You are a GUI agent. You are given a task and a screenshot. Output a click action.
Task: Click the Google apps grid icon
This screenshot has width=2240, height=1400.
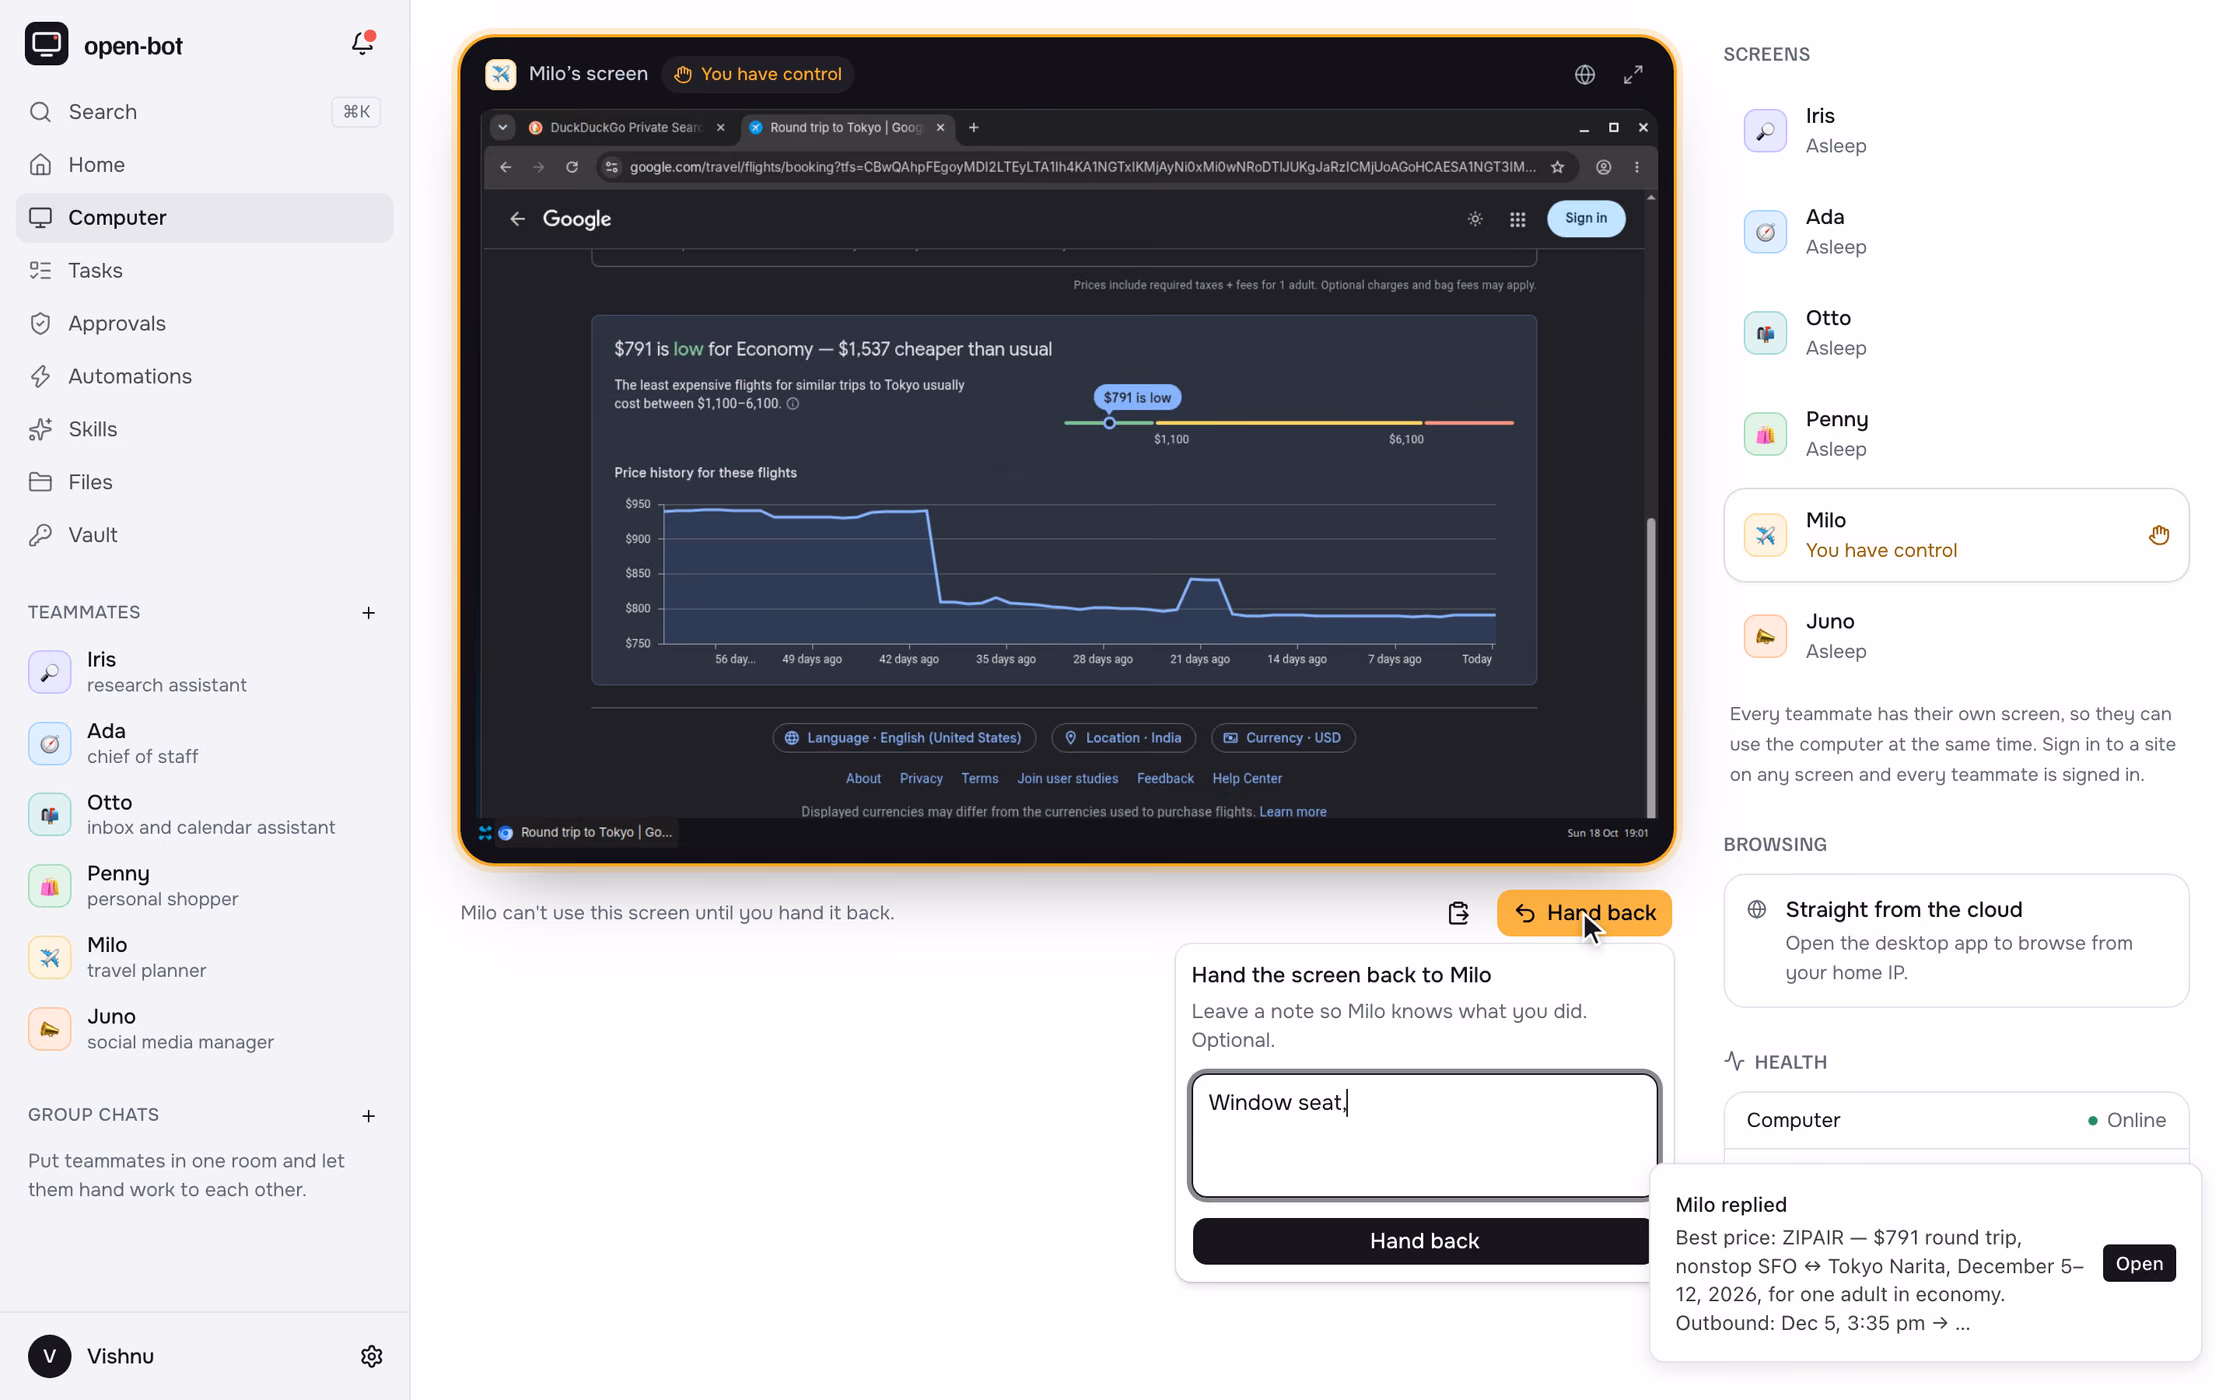pos(1517,219)
